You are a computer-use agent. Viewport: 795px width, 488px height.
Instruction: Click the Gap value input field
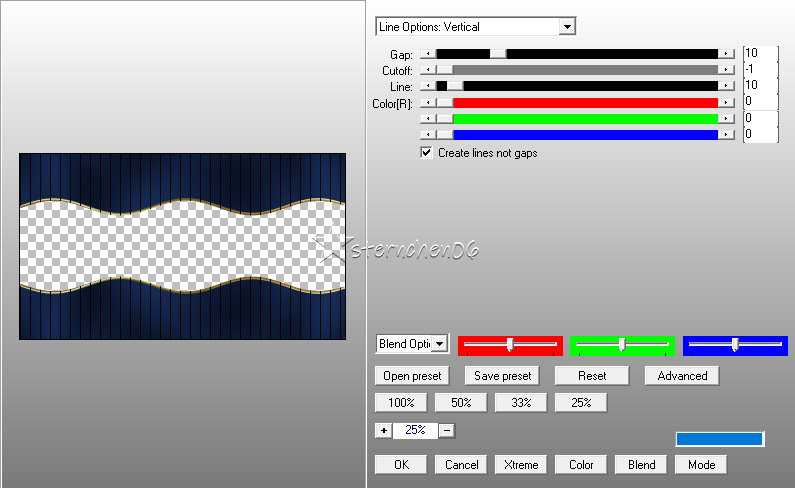tap(760, 53)
